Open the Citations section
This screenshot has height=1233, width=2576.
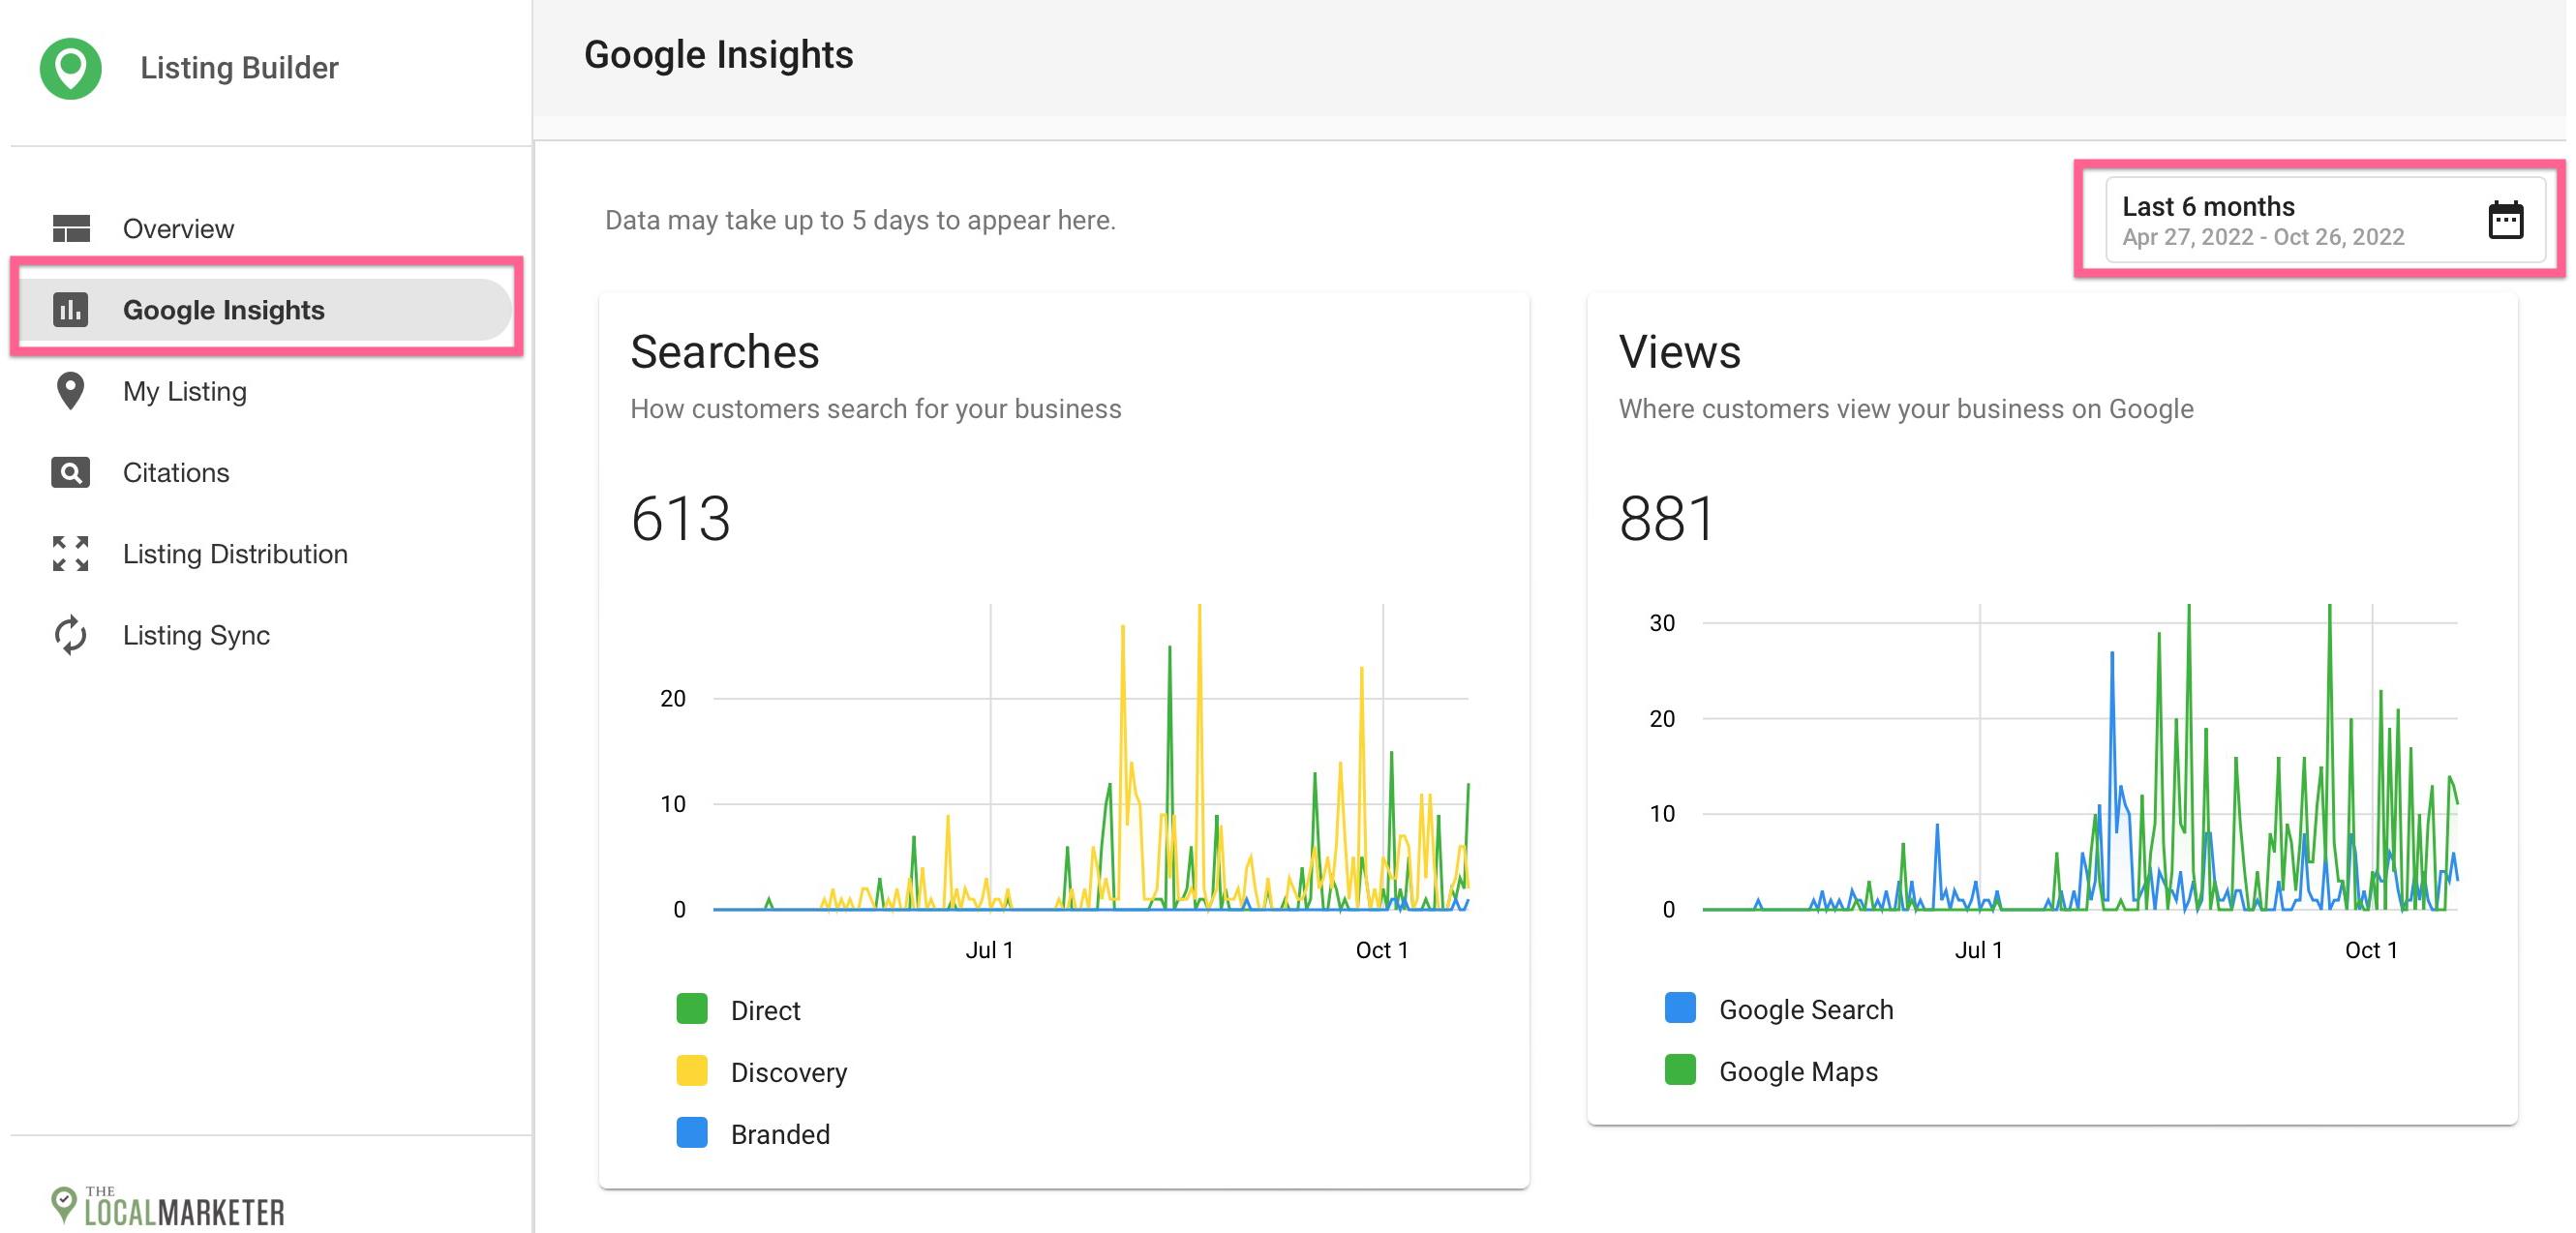pos(265,472)
